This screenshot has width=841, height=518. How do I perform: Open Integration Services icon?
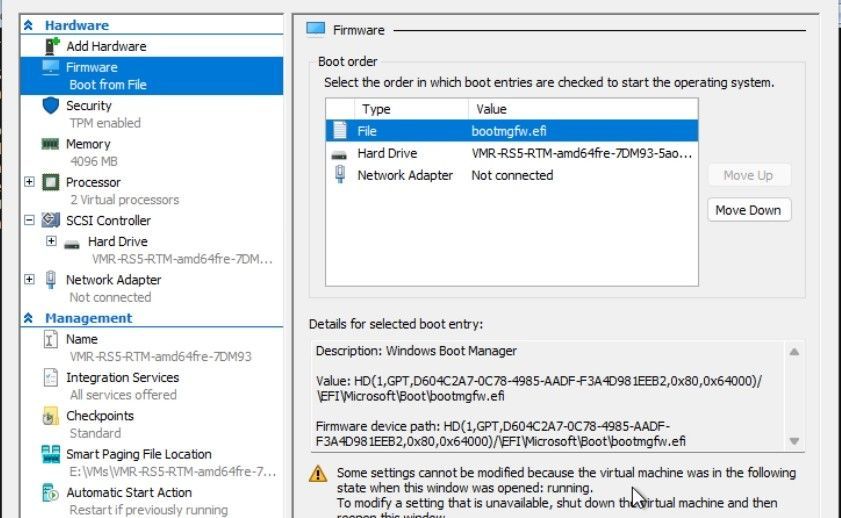pos(50,378)
